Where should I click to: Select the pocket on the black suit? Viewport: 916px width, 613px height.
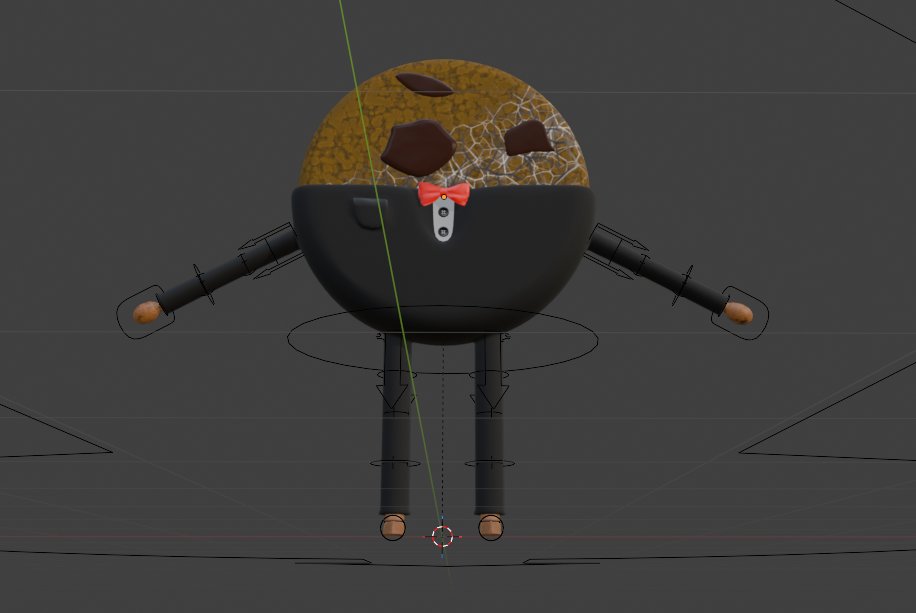pos(370,212)
